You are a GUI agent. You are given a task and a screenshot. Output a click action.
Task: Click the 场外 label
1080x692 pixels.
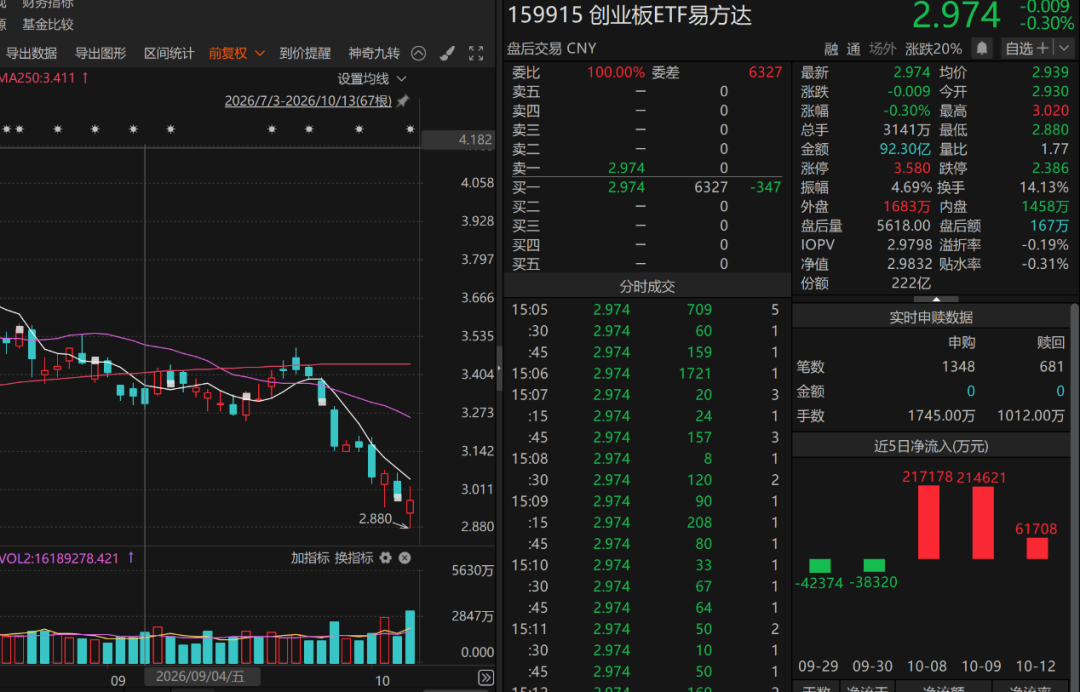[x=882, y=49]
